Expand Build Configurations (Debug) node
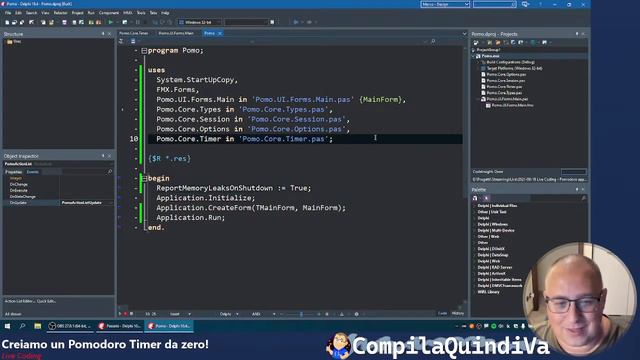Image resolution: width=640 pixels, height=360 pixels. [478, 62]
